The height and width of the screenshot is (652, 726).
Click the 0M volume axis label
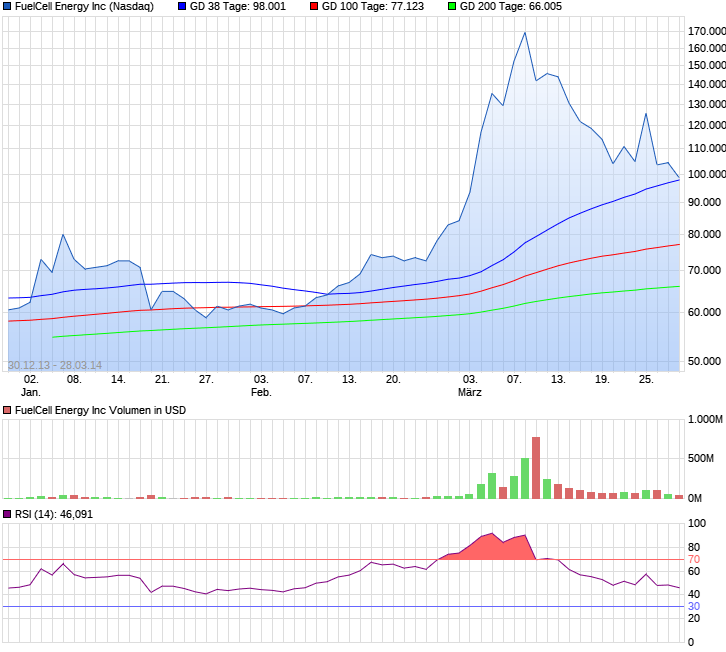tap(695, 498)
